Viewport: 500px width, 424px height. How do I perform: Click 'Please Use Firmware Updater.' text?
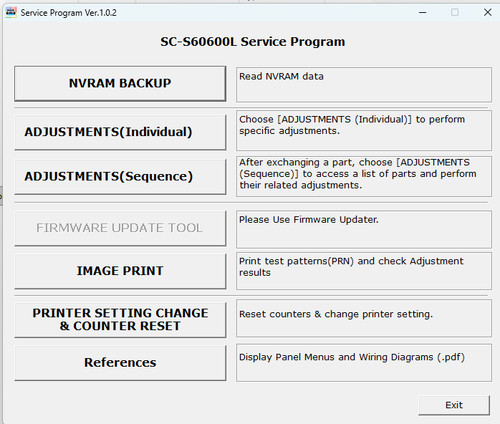click(x=309, y=220)
